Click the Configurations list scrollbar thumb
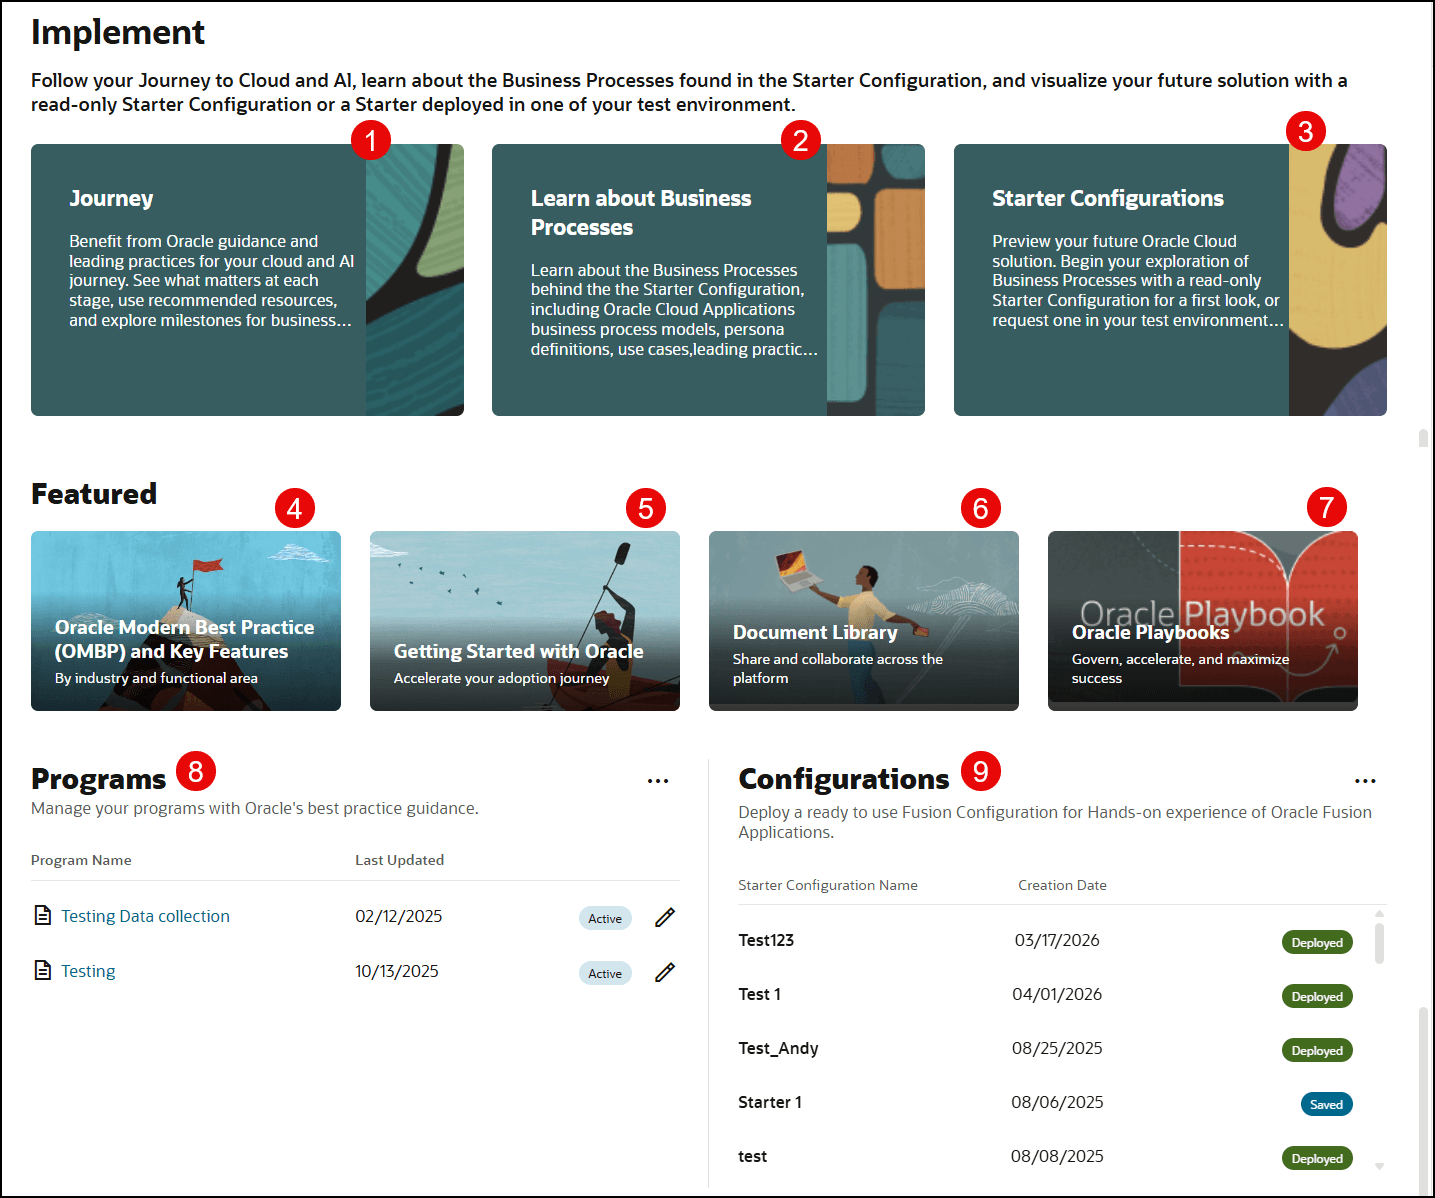The height and width of the screenshot is (1198, 1435). (1379, 943)
